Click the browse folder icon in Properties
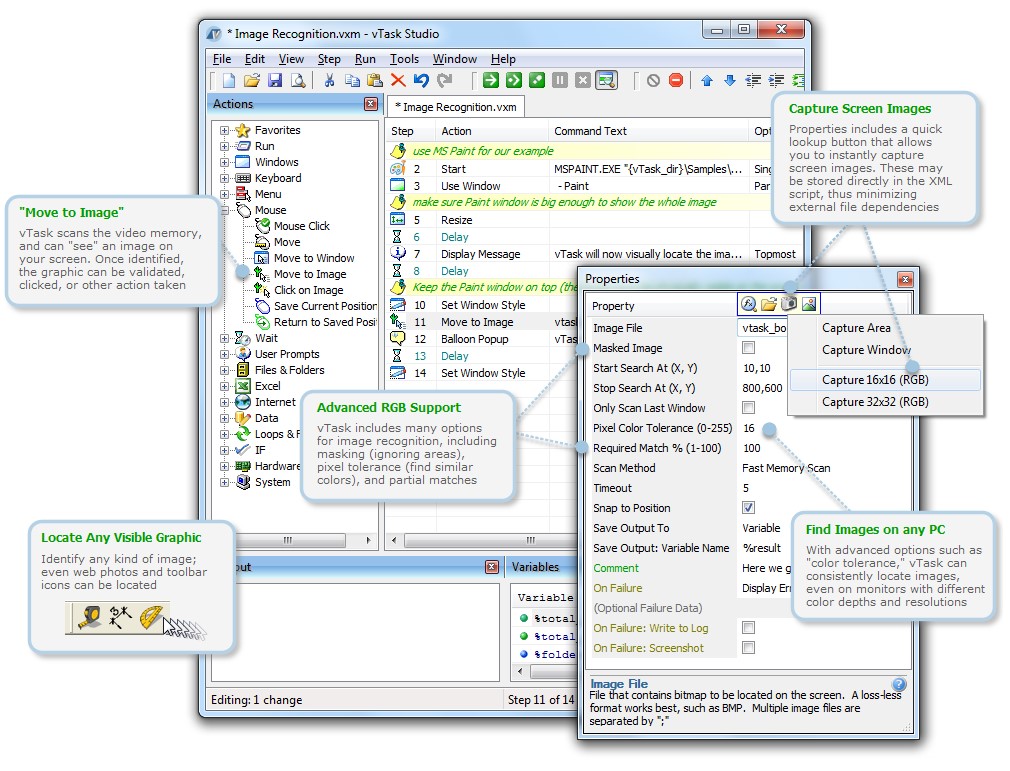Image resolution: width=1010 pixels, height=771 pixels. pyautogui.click(x=768, y=304)
